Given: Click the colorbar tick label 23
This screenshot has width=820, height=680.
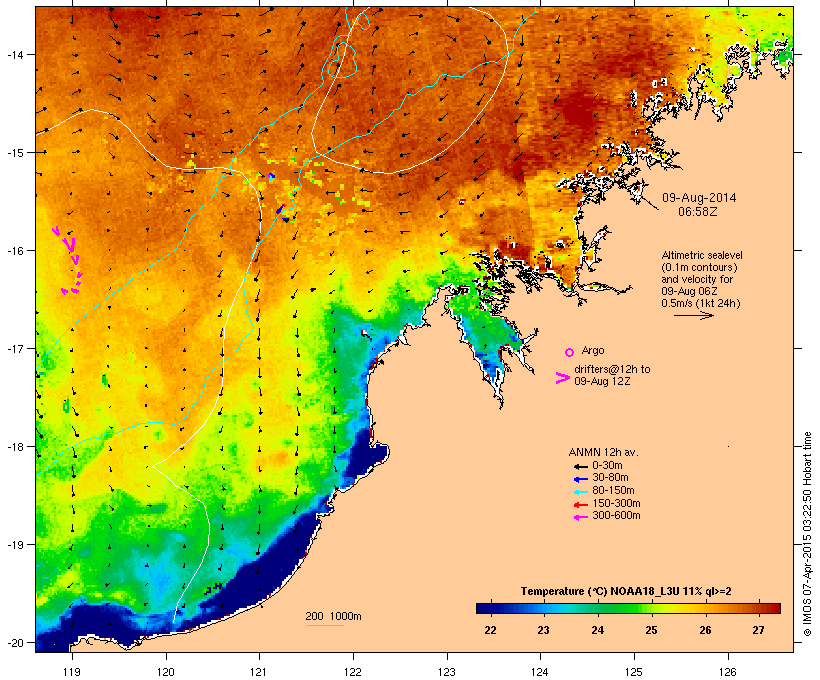Looking at the screenshot, I should coord(543,630).
